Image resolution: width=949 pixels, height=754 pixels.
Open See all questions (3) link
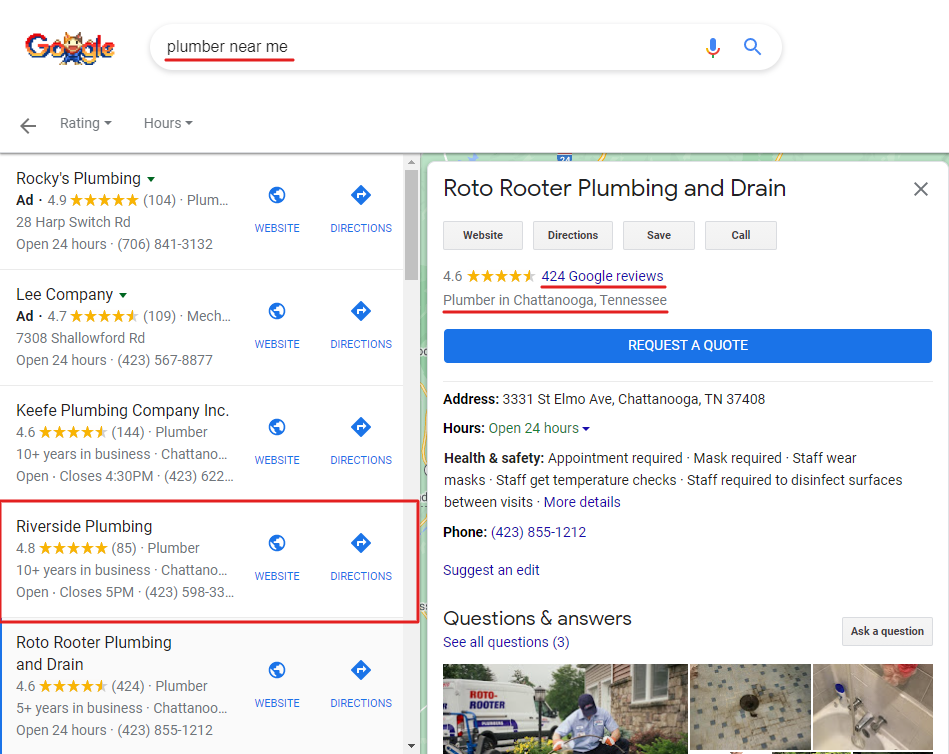pyautogui.click(x=506, y=642)
